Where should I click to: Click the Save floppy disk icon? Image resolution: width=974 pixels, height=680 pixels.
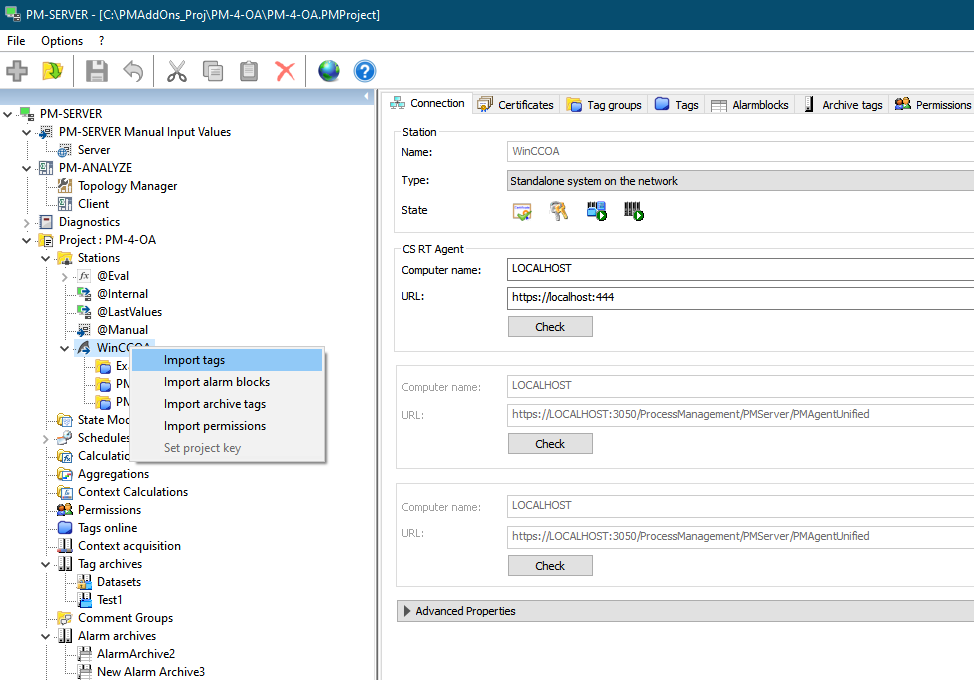point(97,71)
